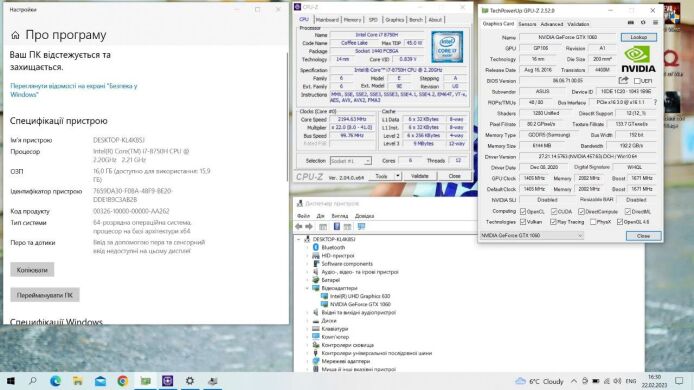
Task: Expand the Bluetooth node
Action: (x=307, y=247)
